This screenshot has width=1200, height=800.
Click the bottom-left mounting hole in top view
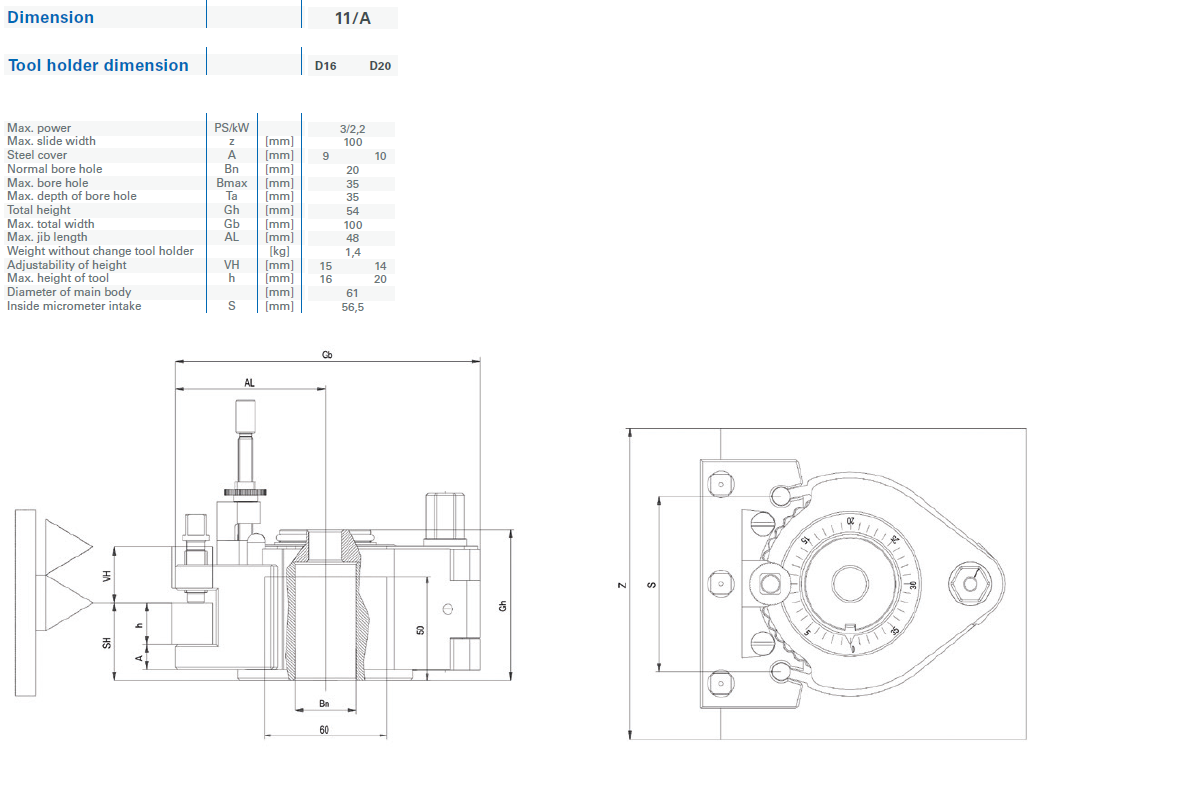[x=720, y=683]
